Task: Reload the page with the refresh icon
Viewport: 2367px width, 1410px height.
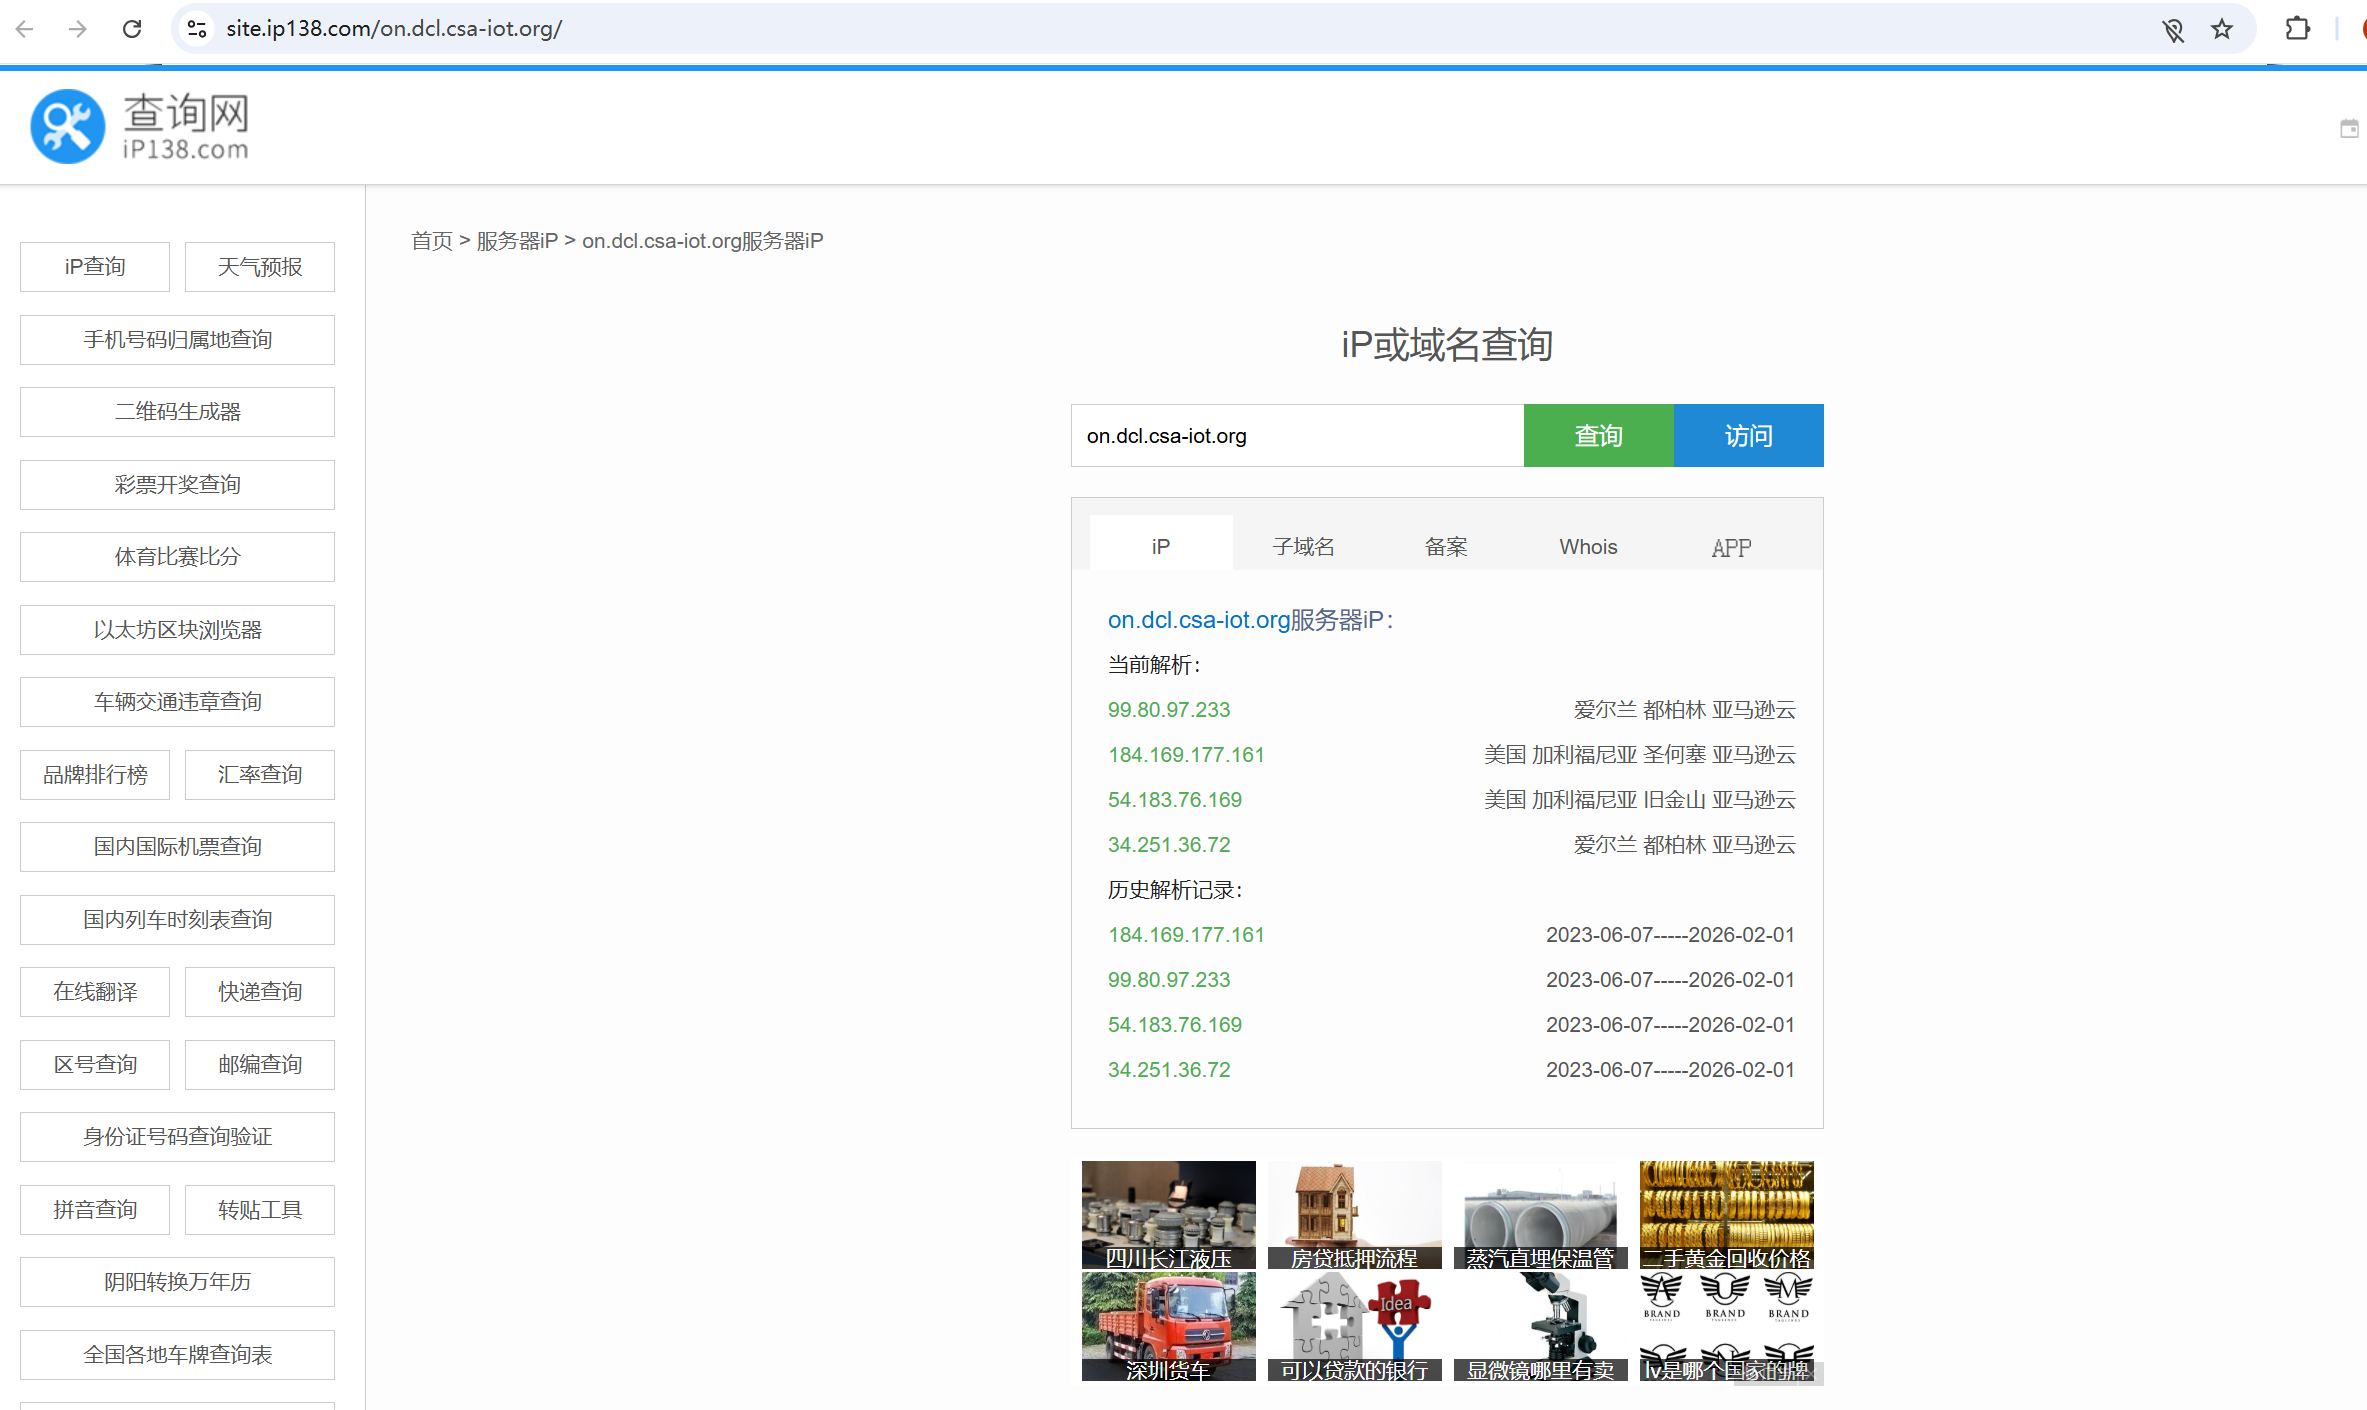Action: pyautogui.click(x=132, y=29)
